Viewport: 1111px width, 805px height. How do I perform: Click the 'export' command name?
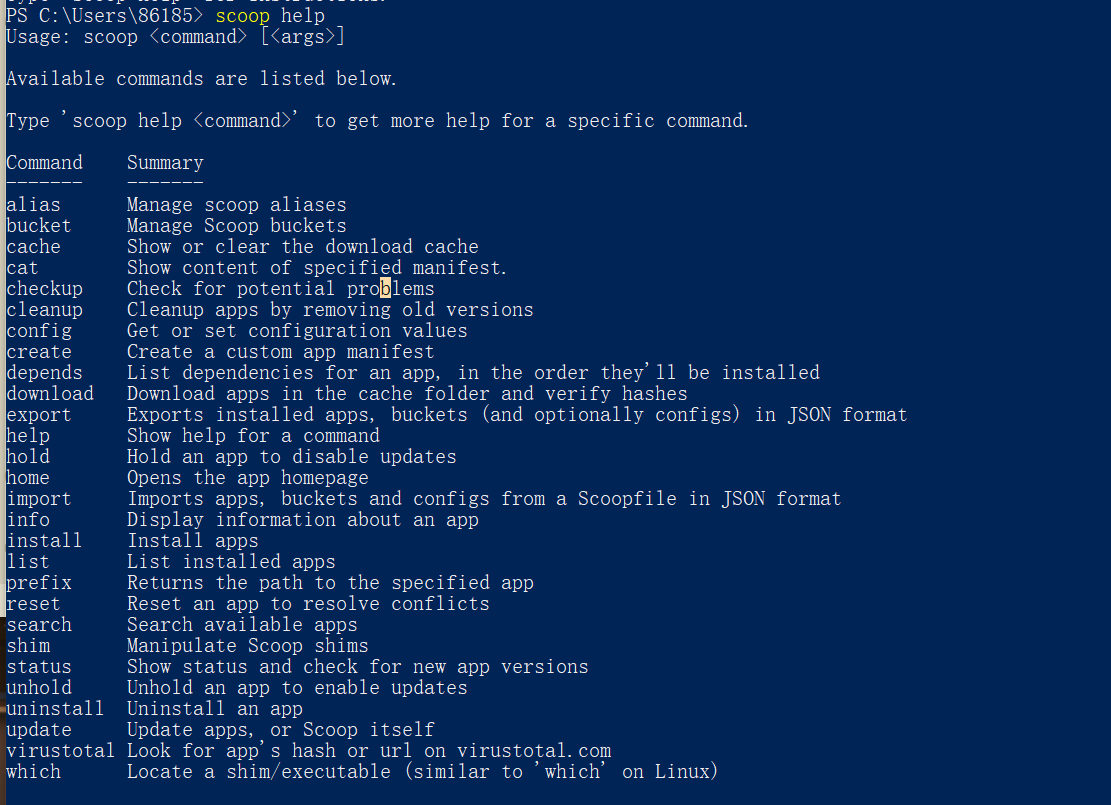click(x=39, y=415)
